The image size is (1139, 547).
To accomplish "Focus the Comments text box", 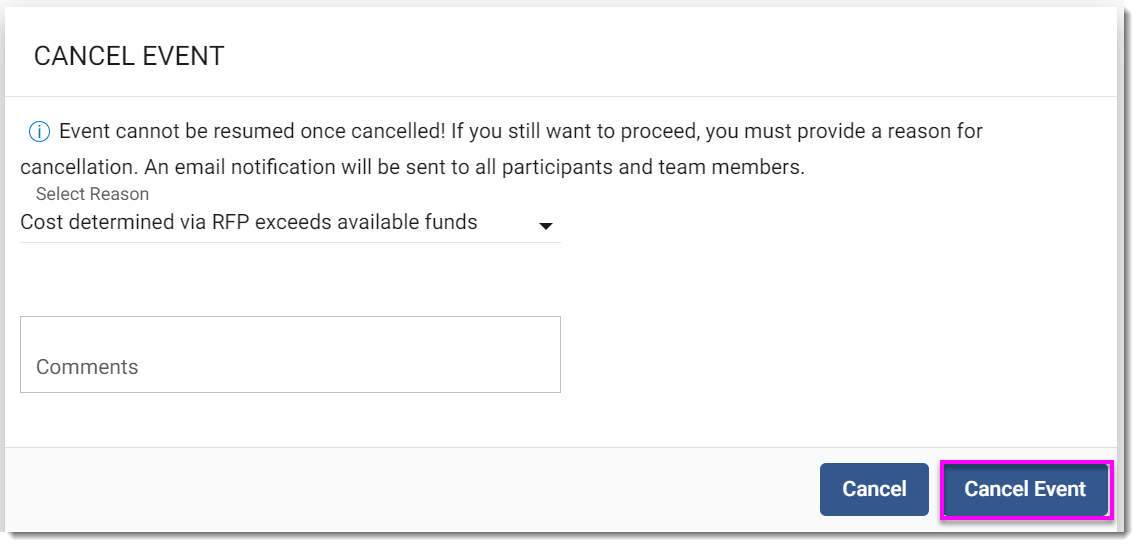I will (290, 355).
